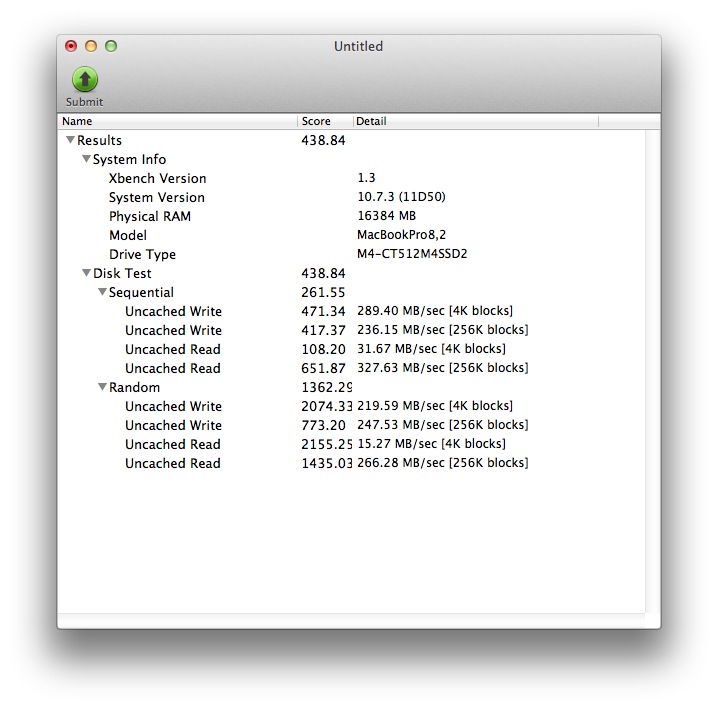Click the Xbench version value 1.3

click(366, 178)
